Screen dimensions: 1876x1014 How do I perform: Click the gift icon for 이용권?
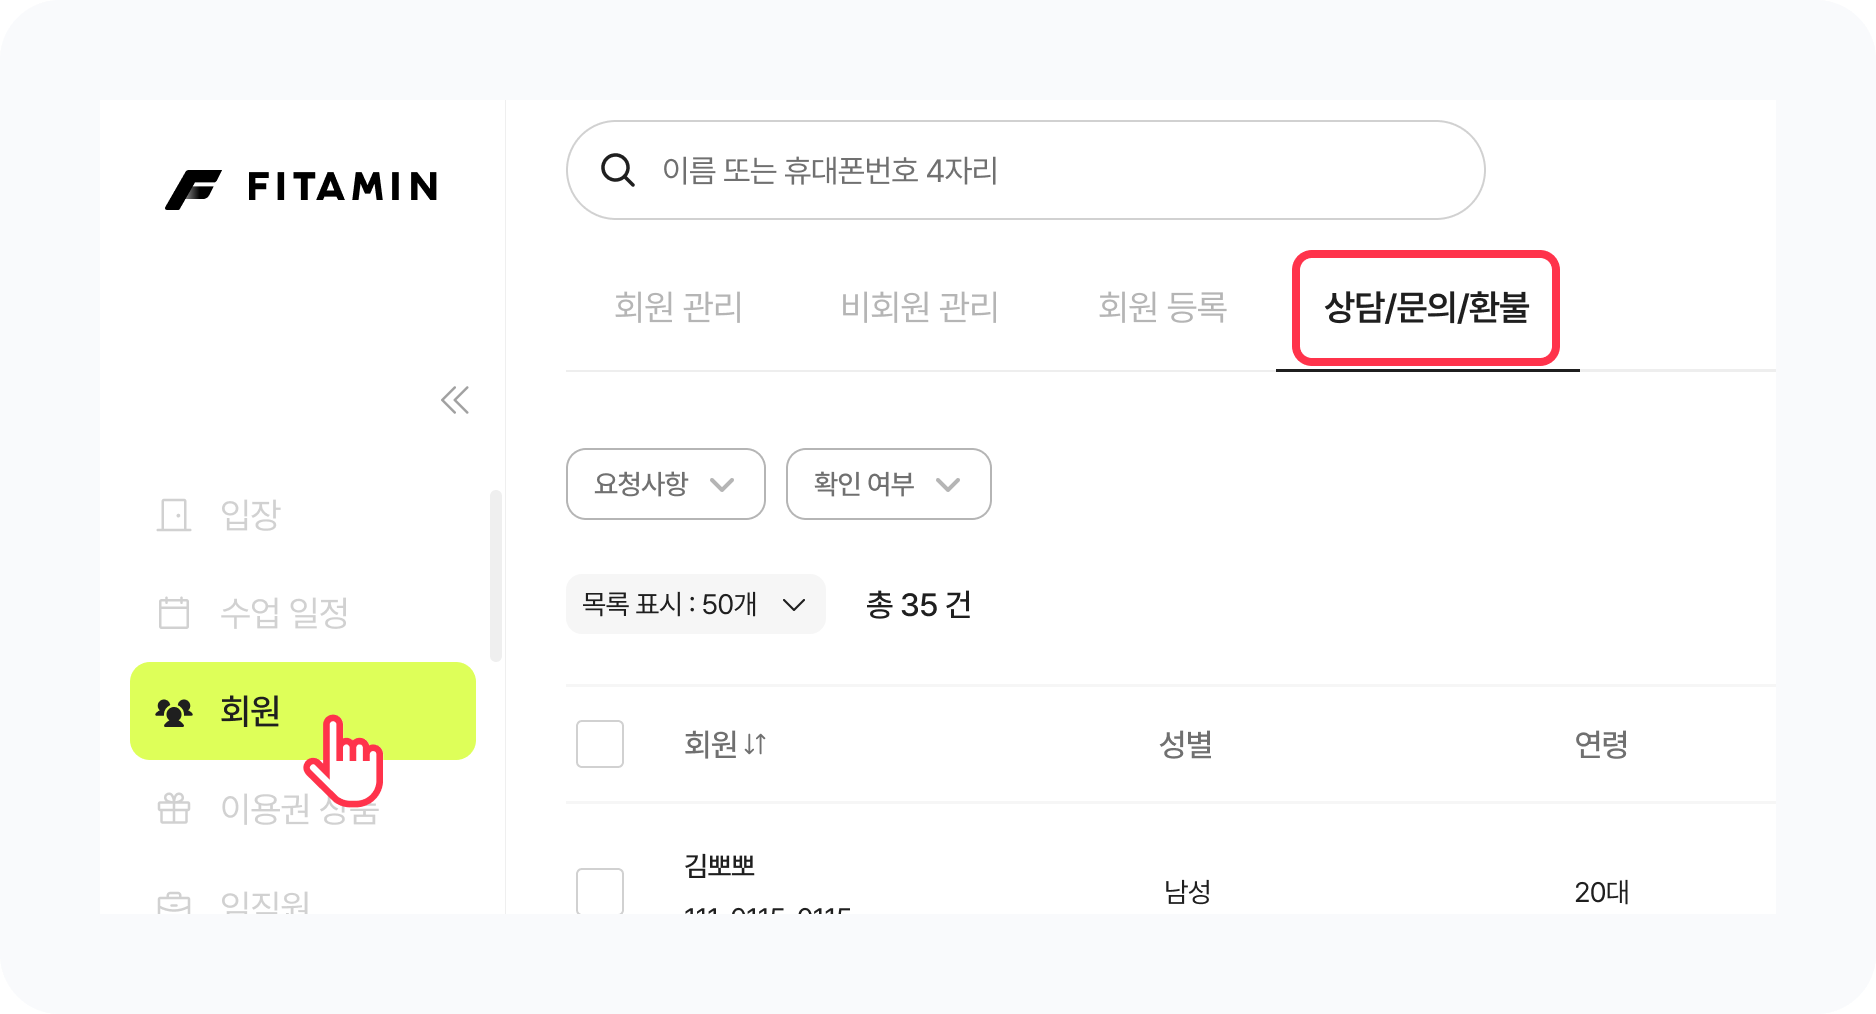(174, 808)
